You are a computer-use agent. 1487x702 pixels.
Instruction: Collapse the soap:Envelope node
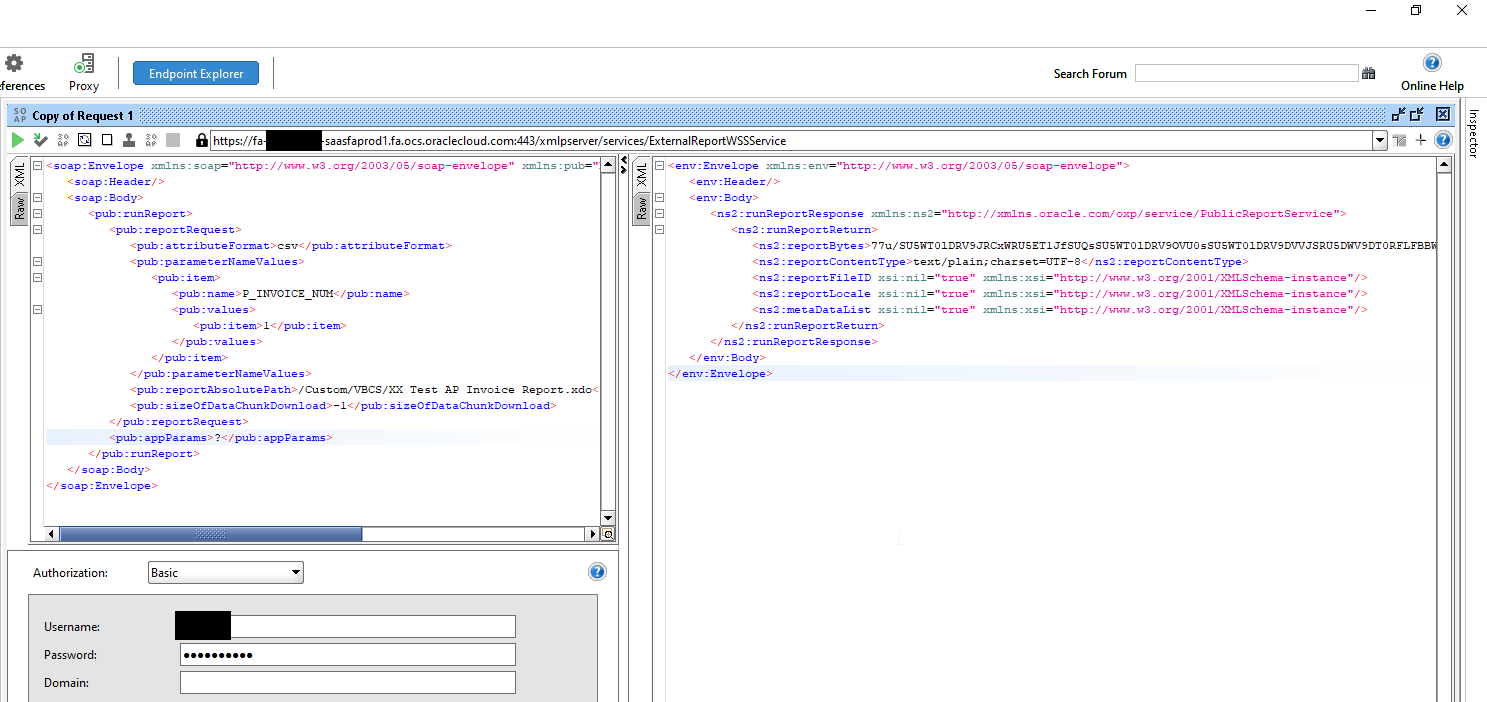pyautogui.click(x=37, y=166)
